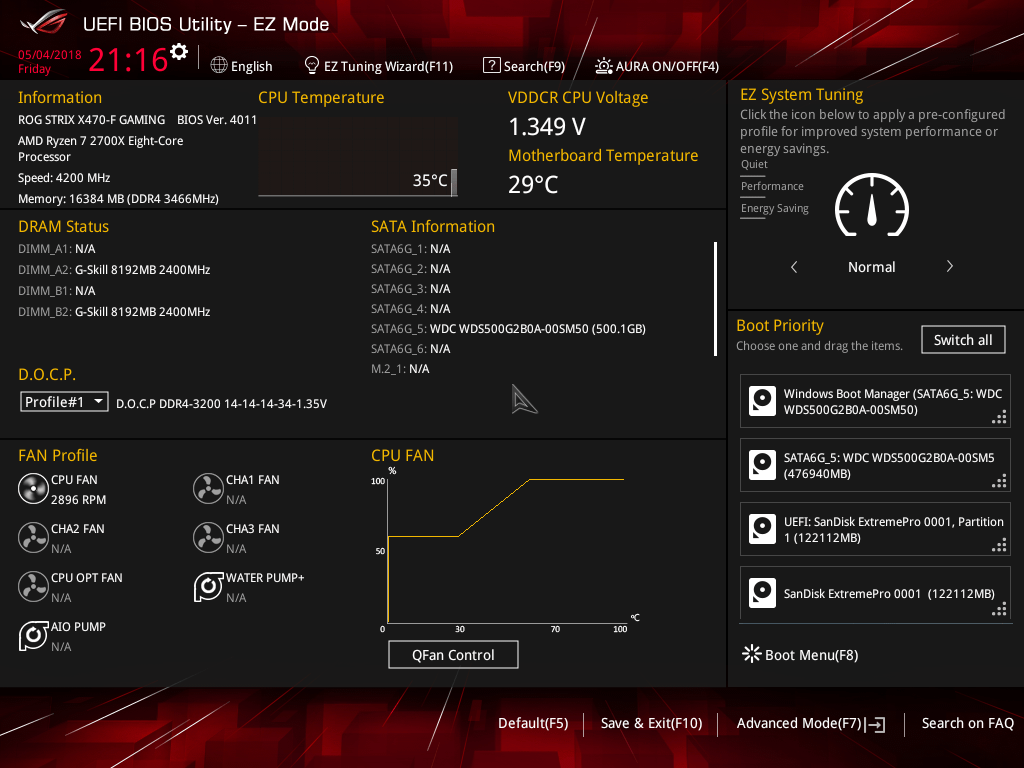Click the ROG logo
This screenshot has height=768, width=1024.
44,23
